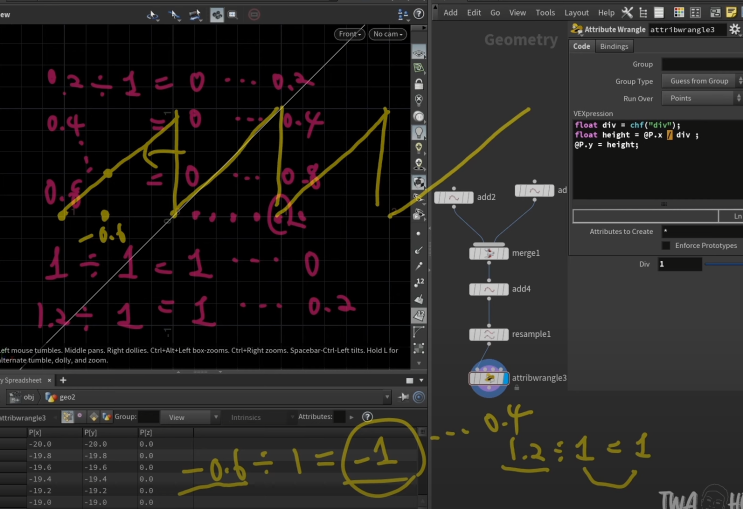Image resolution: width=743 pixels, height=509 pixels.
Task: Open the Edit menu
Action: (474, 13)
